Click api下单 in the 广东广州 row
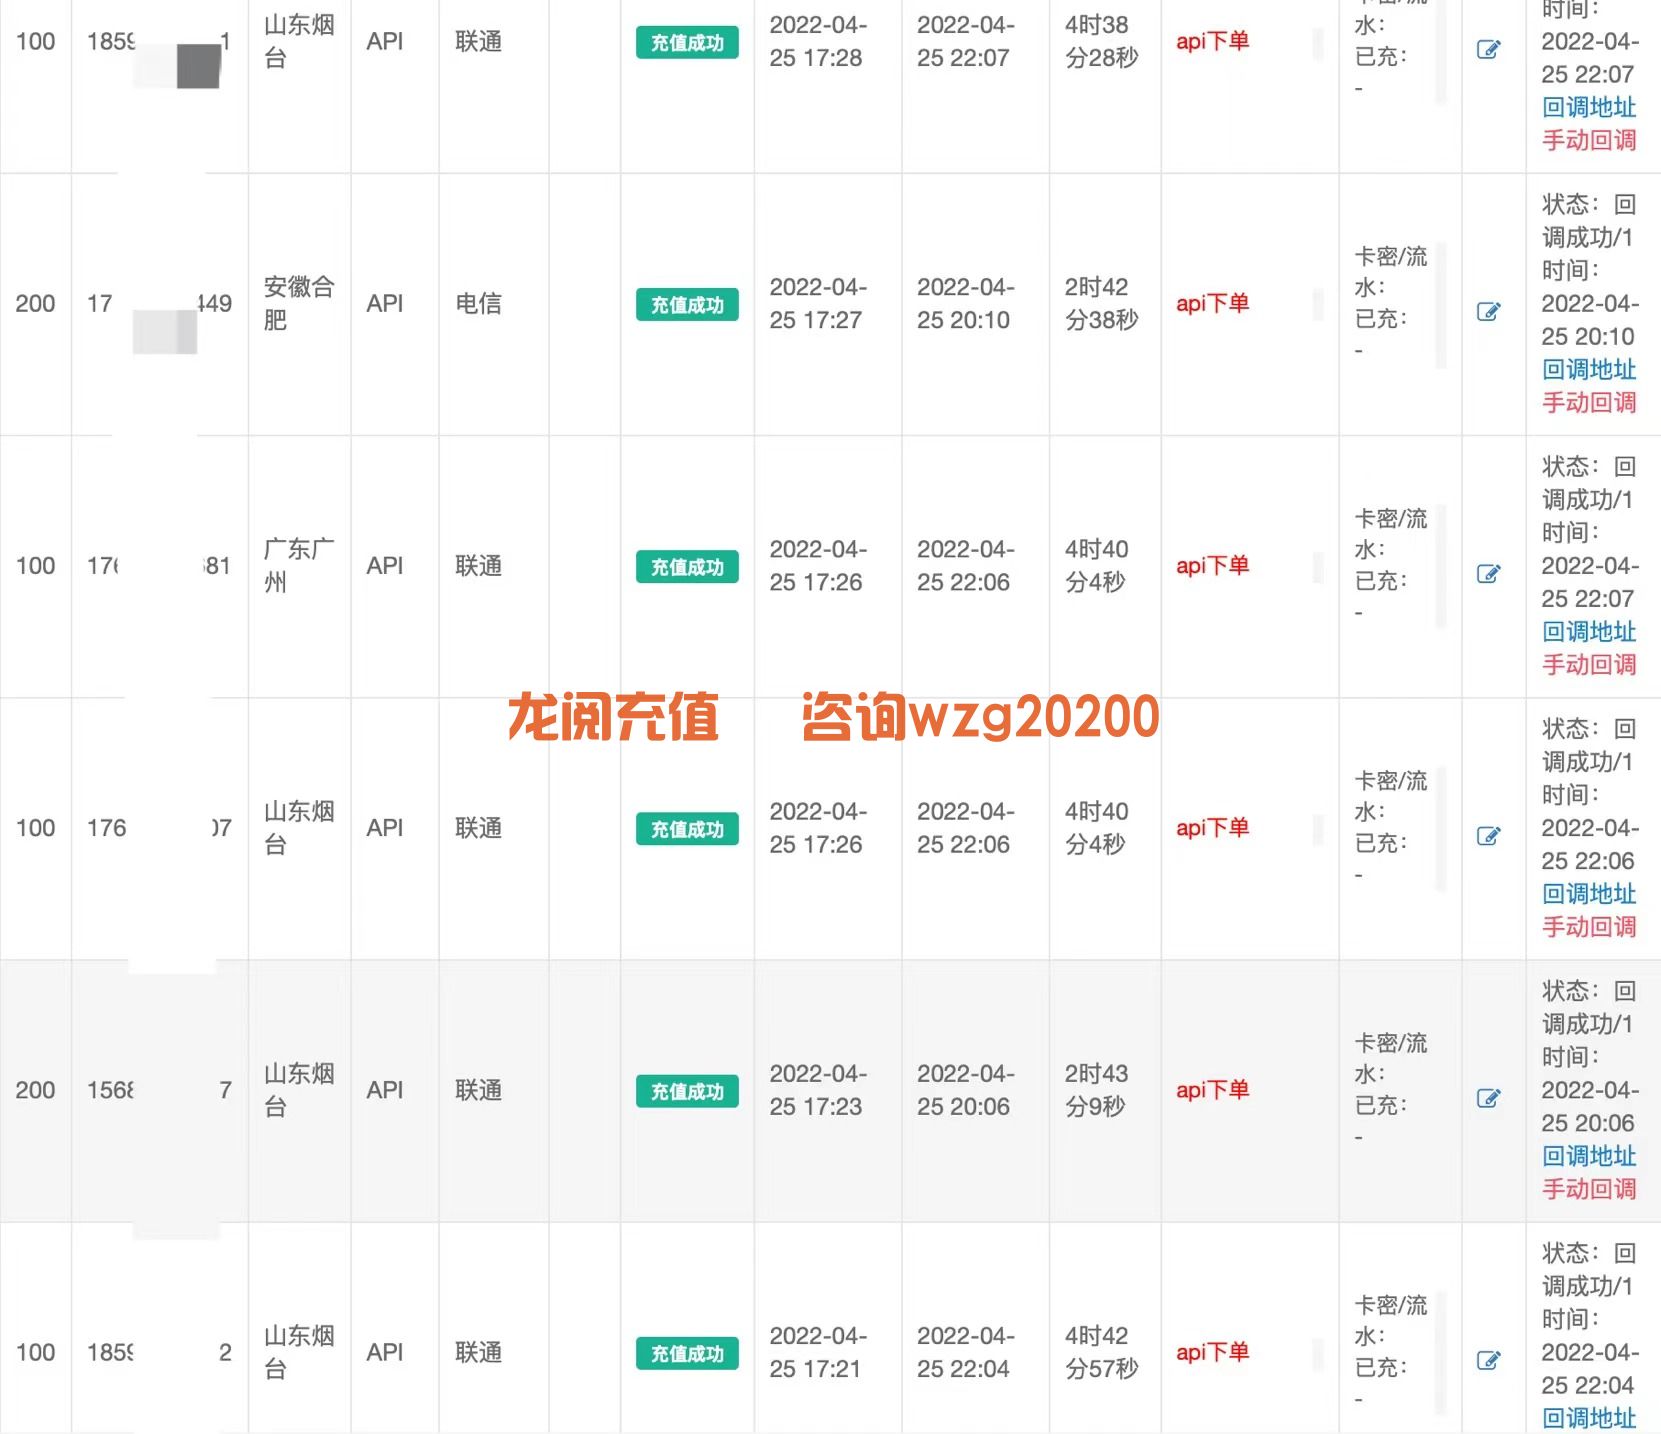 (x=1212, y=565)
